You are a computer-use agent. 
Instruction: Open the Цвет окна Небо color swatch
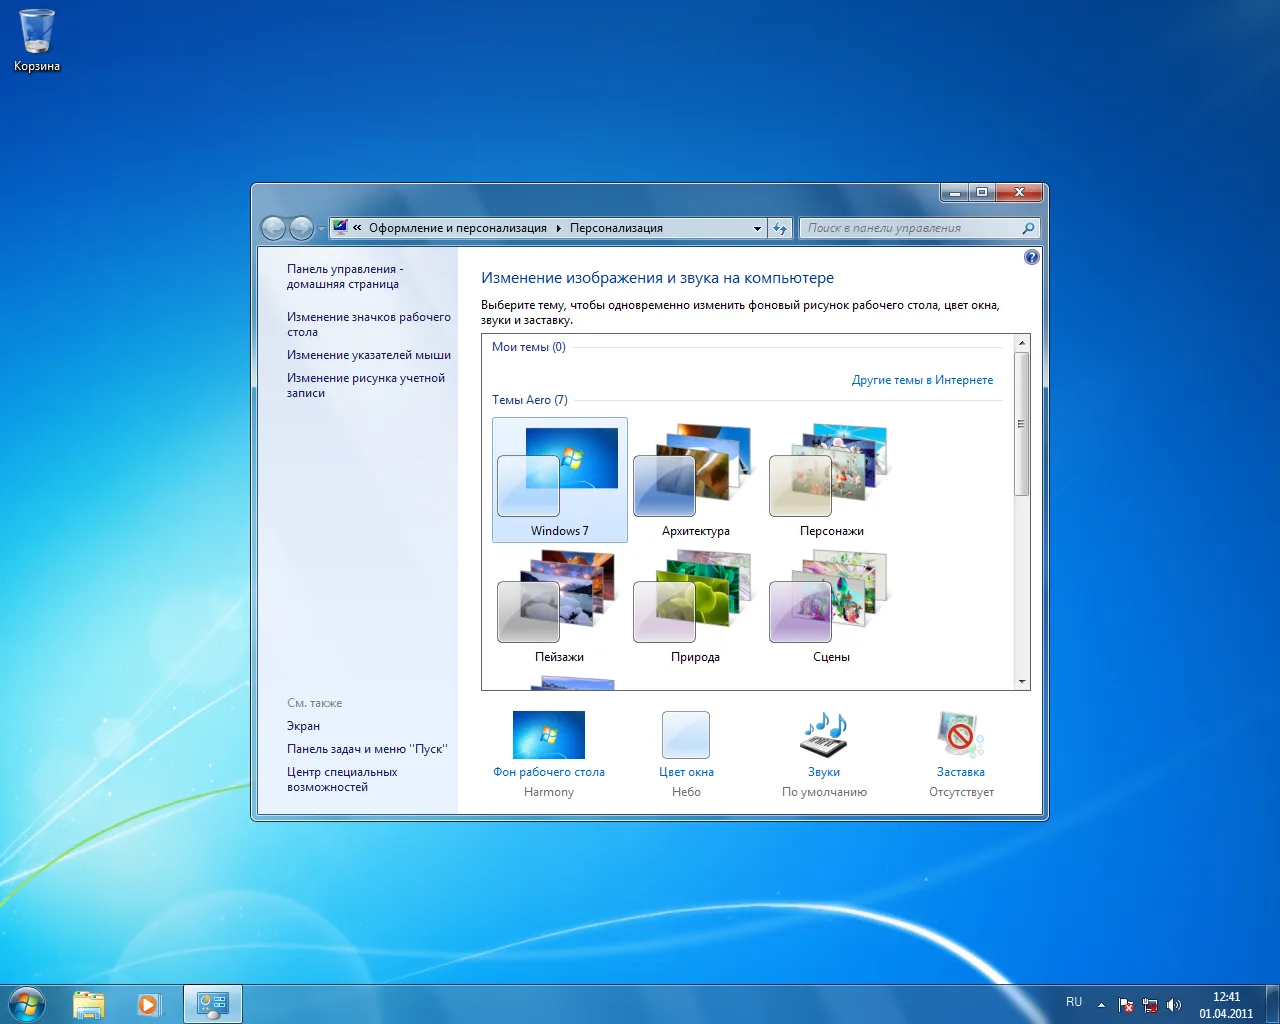click(686, 735)
